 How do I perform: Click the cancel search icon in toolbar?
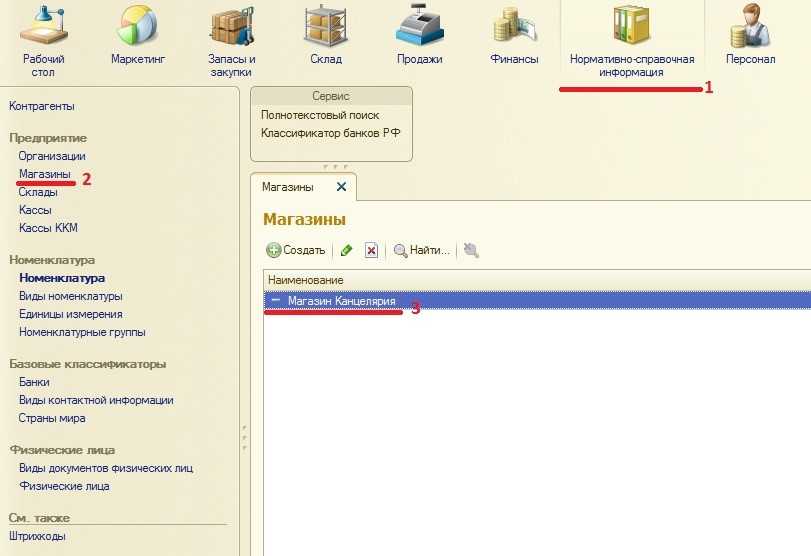[x=471, y=251]
